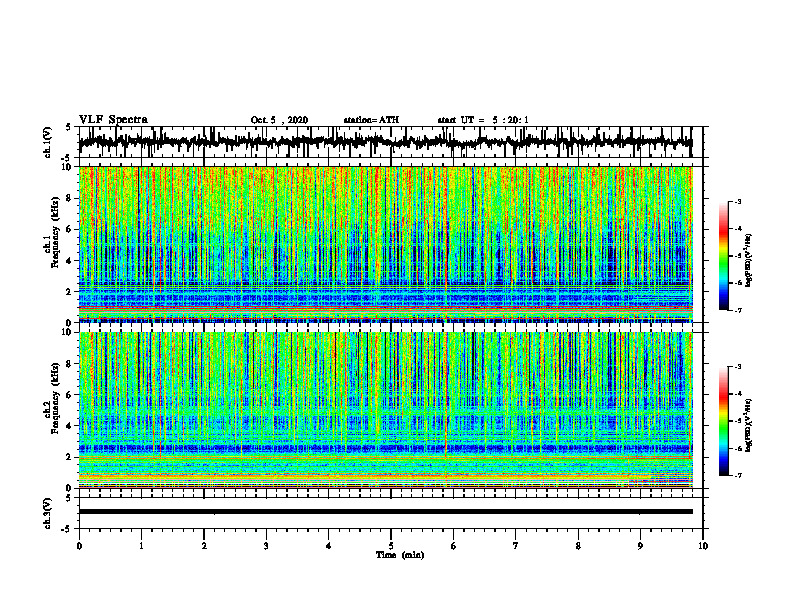
Task: Click the "-3" label on ch.1 color scale
Action: click(737, 201)
